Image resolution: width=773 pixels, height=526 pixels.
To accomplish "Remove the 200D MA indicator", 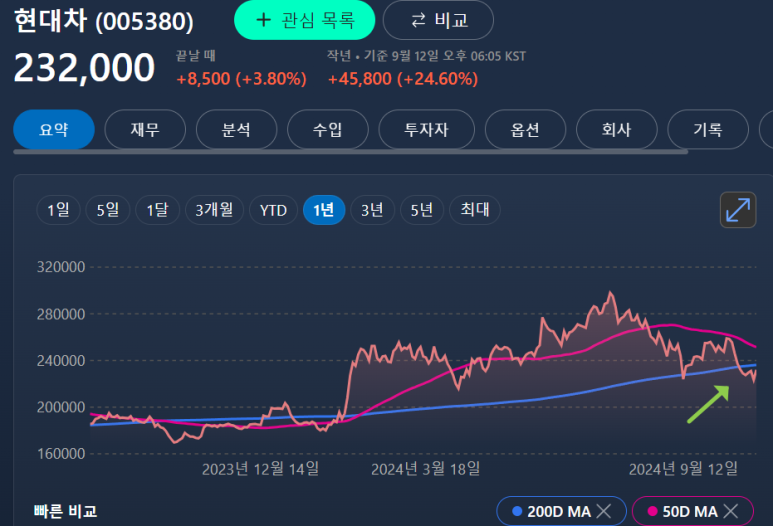I will tap(604, 511).
